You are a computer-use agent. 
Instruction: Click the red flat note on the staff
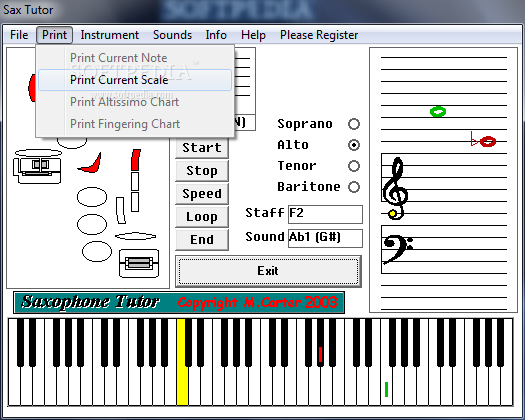coord(488,142)
